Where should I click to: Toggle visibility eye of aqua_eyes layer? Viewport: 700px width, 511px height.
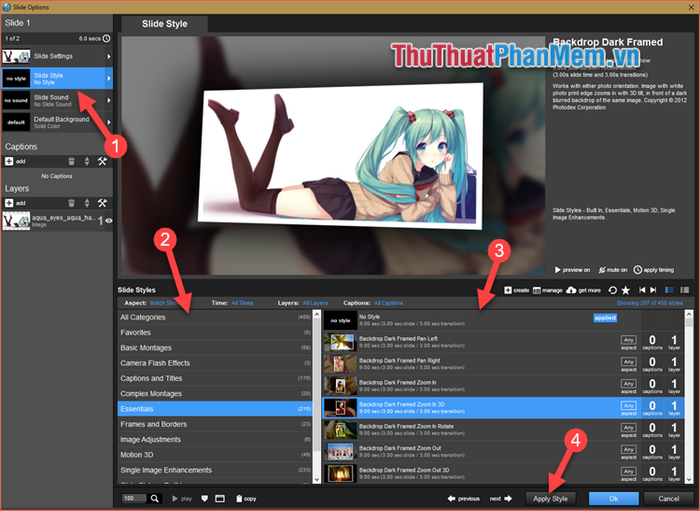pyautogui.click(x=108, y=220)
